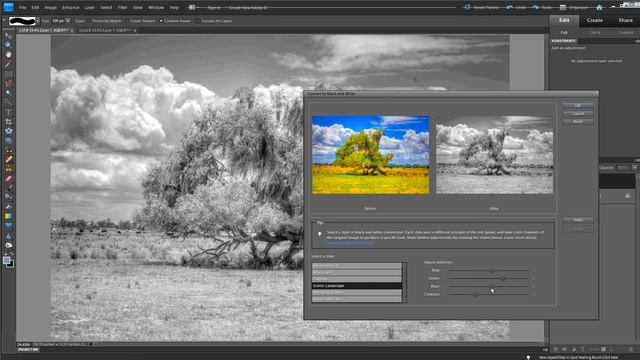Image resolution: width=640 pixels, height=360 pixels.
Task: Open the Layer menu
Action: [x=89, y=7]
